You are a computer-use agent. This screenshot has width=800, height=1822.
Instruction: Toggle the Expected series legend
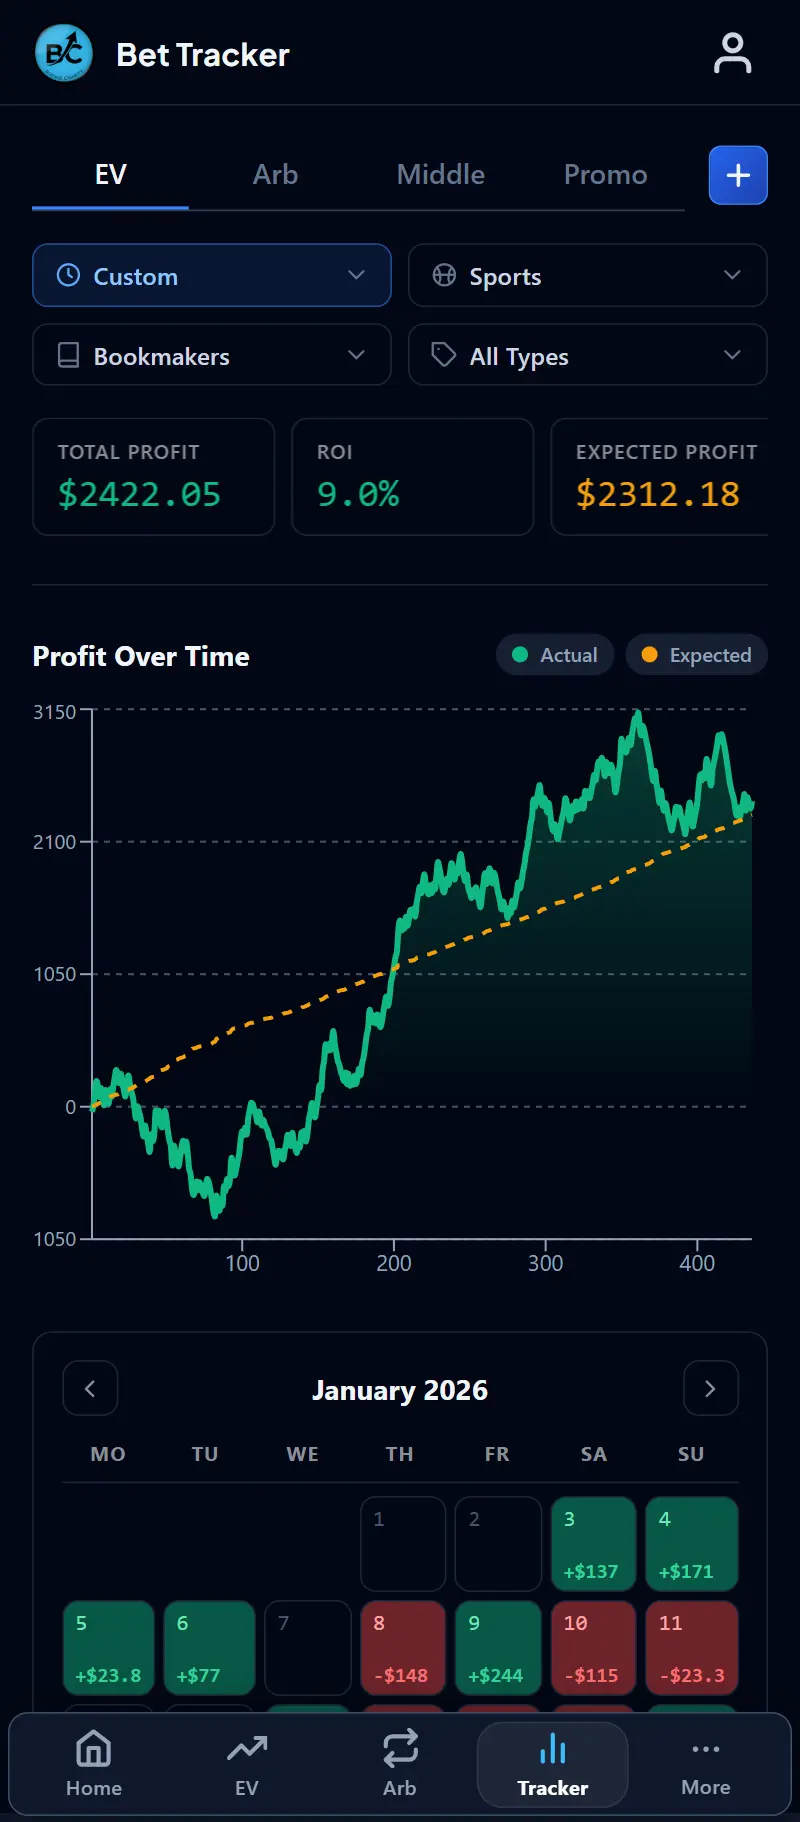(x=697, y=655)
